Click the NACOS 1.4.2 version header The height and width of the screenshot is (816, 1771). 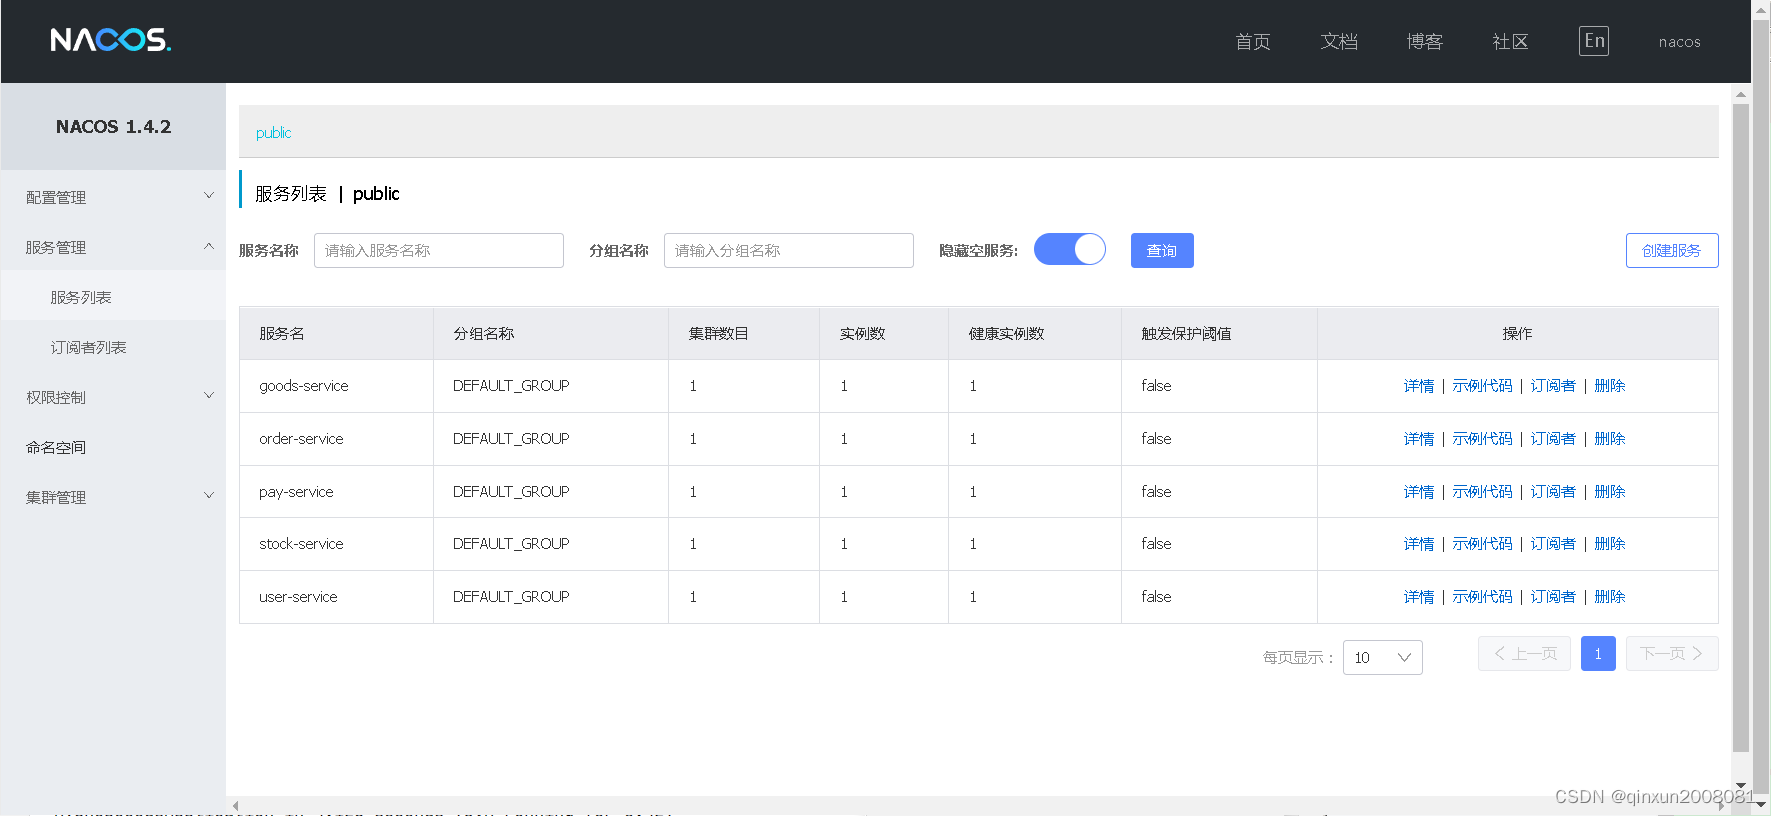(113, 127)
